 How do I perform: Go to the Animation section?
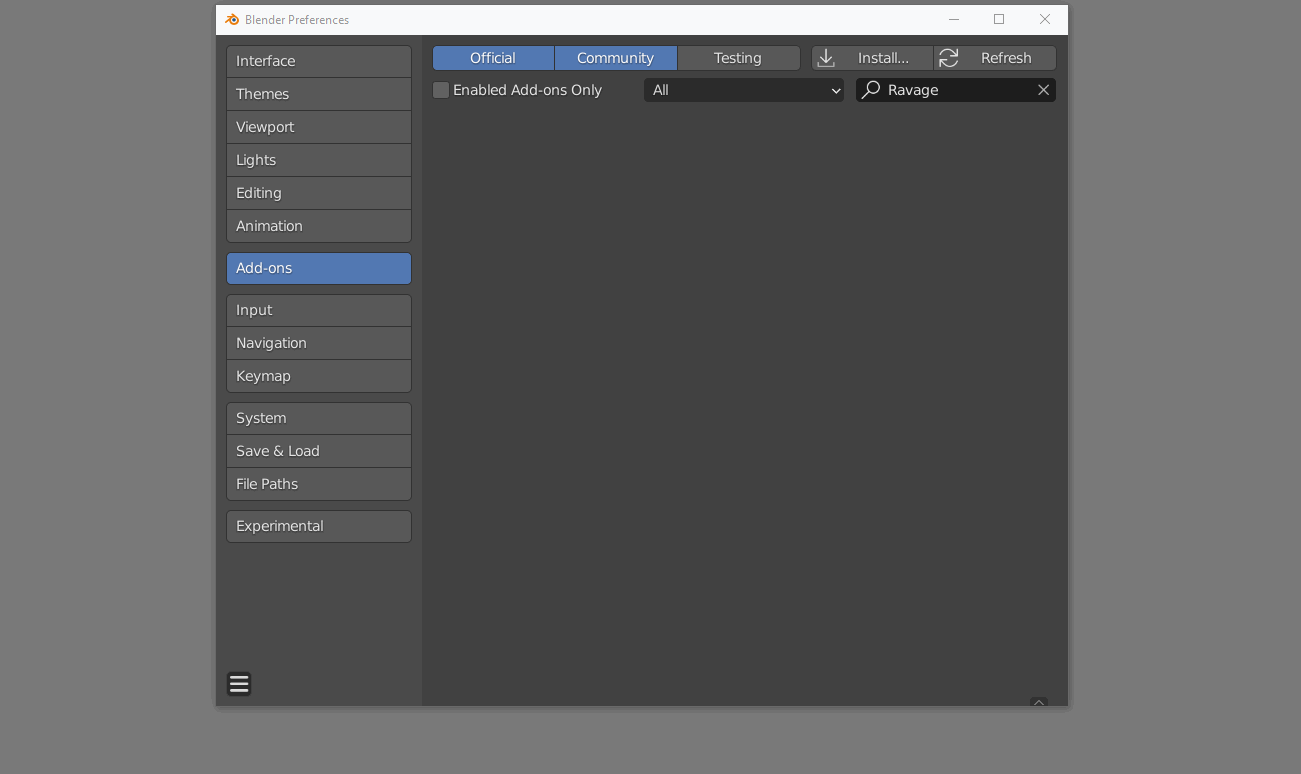point(319,226)
